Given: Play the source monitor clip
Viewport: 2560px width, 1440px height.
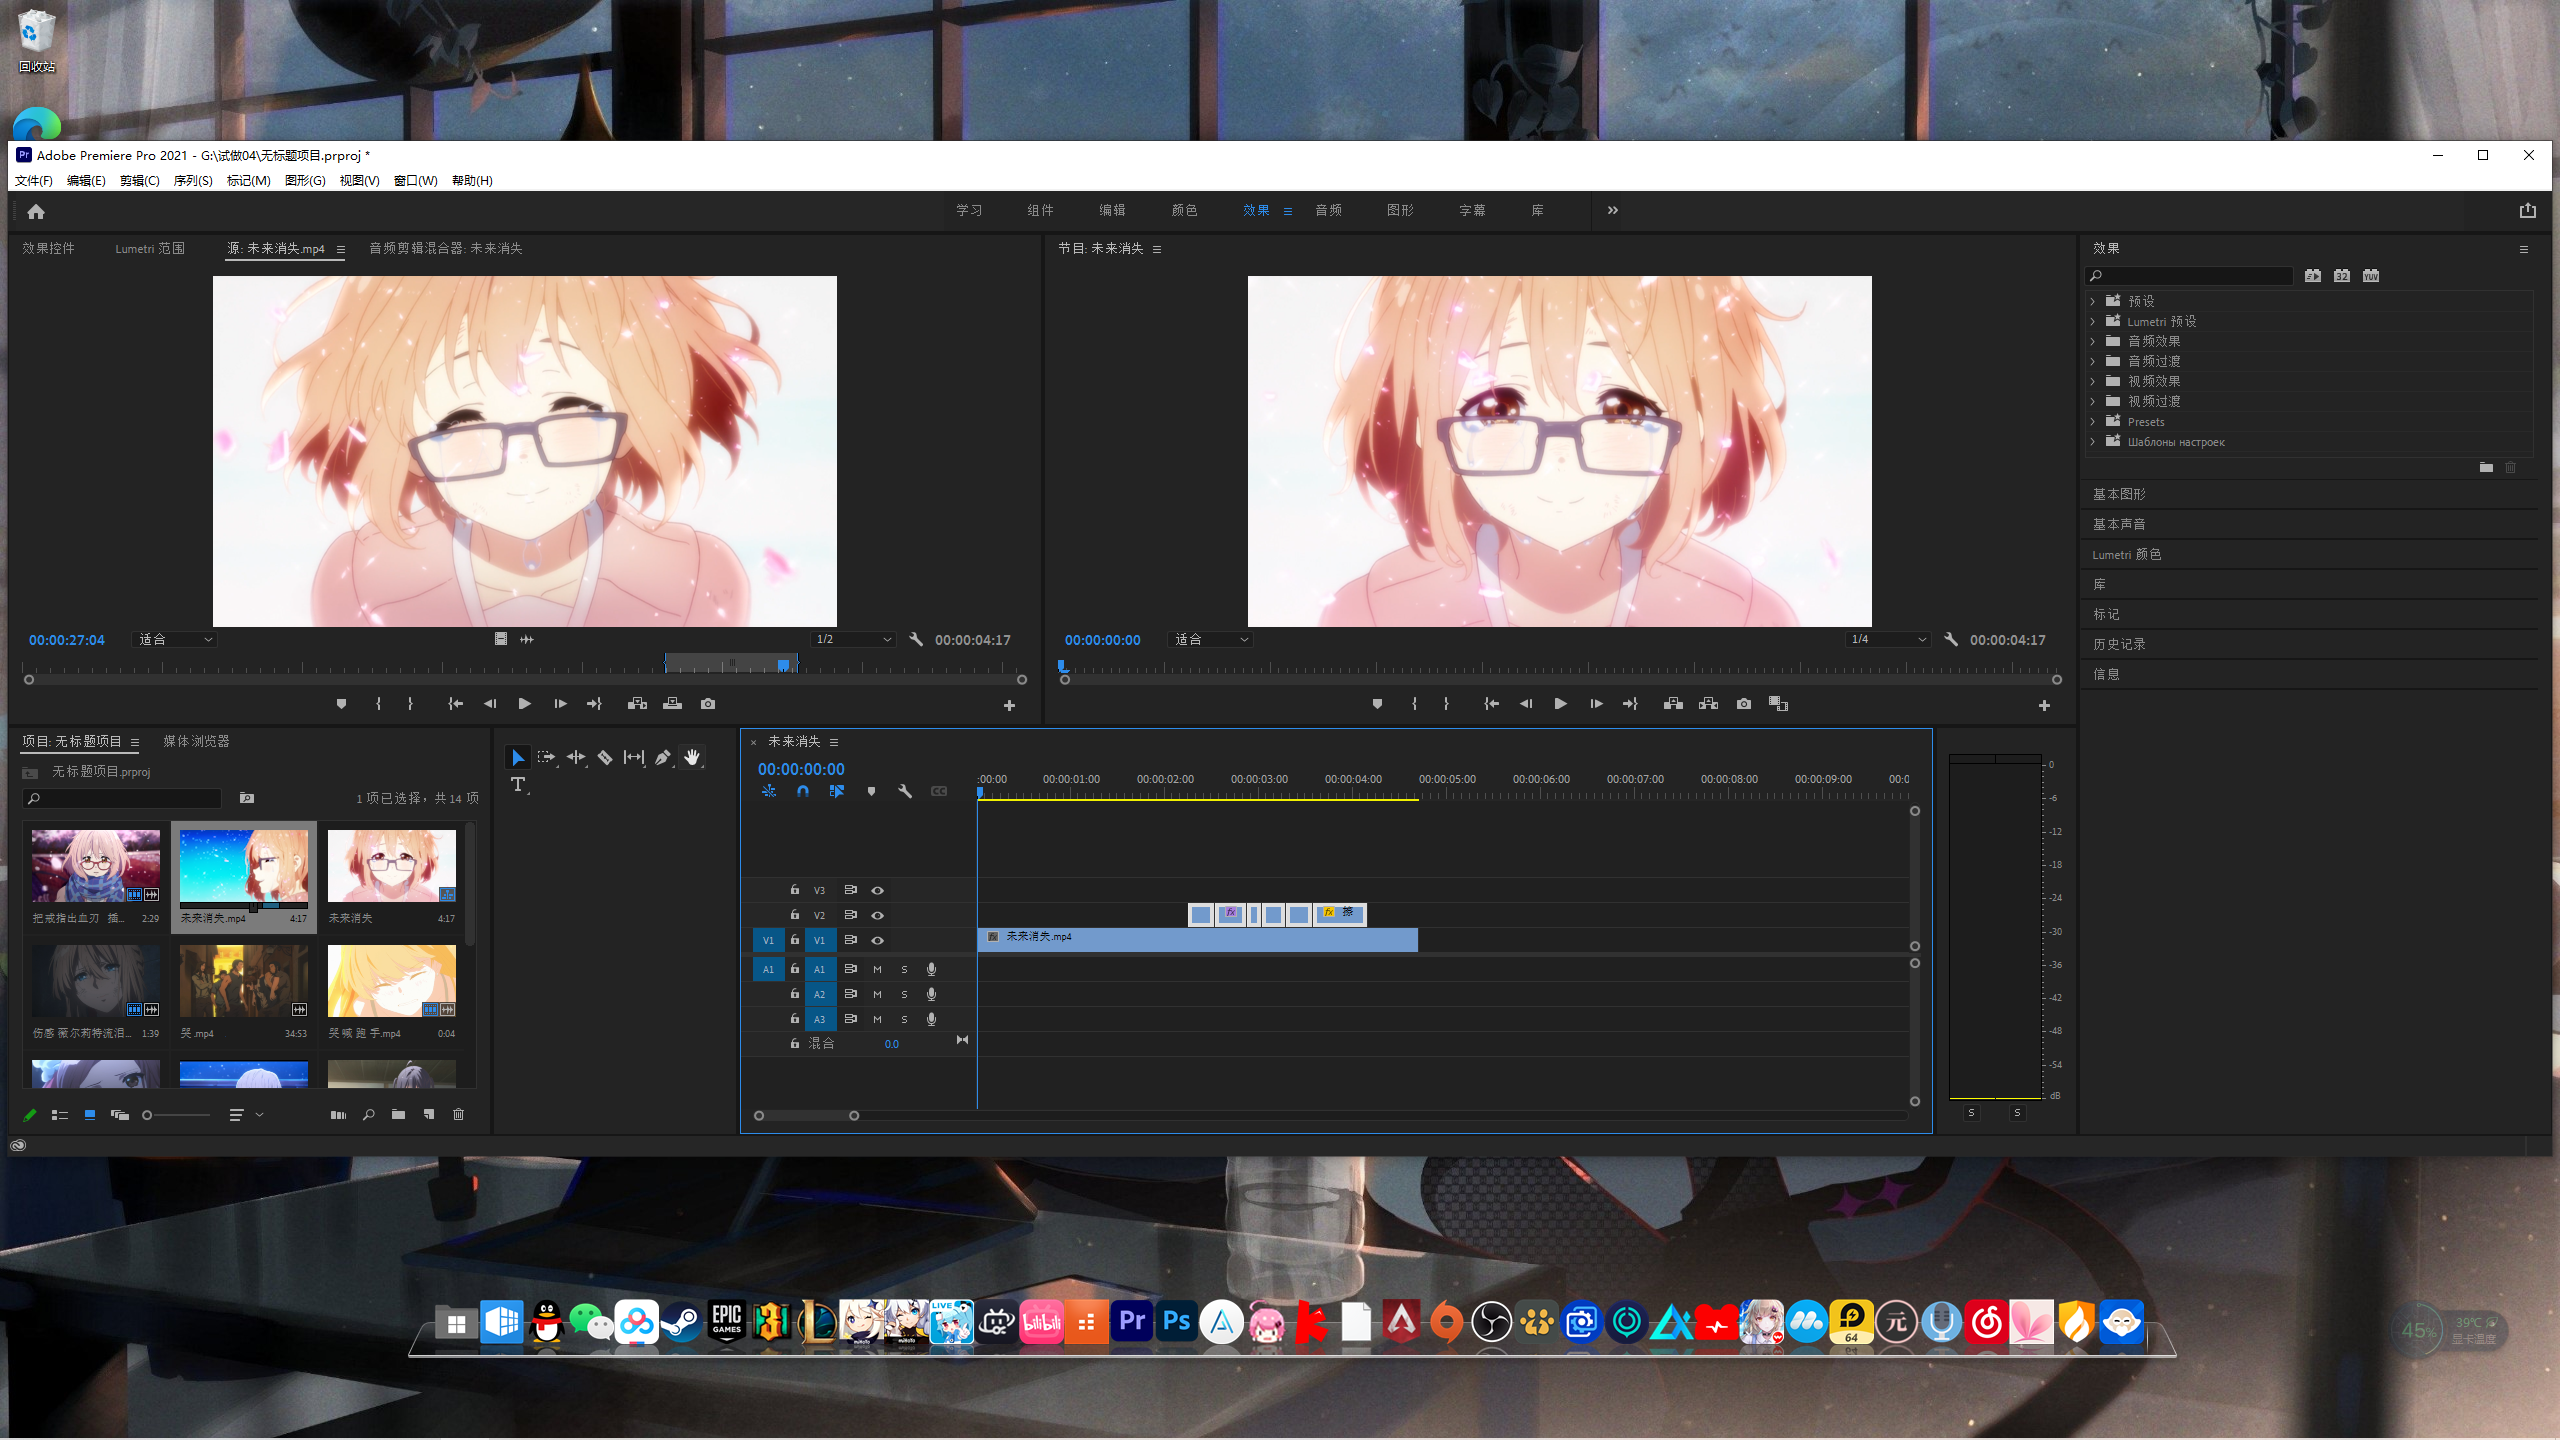Looking at the screenshot, I should point(524,704).
